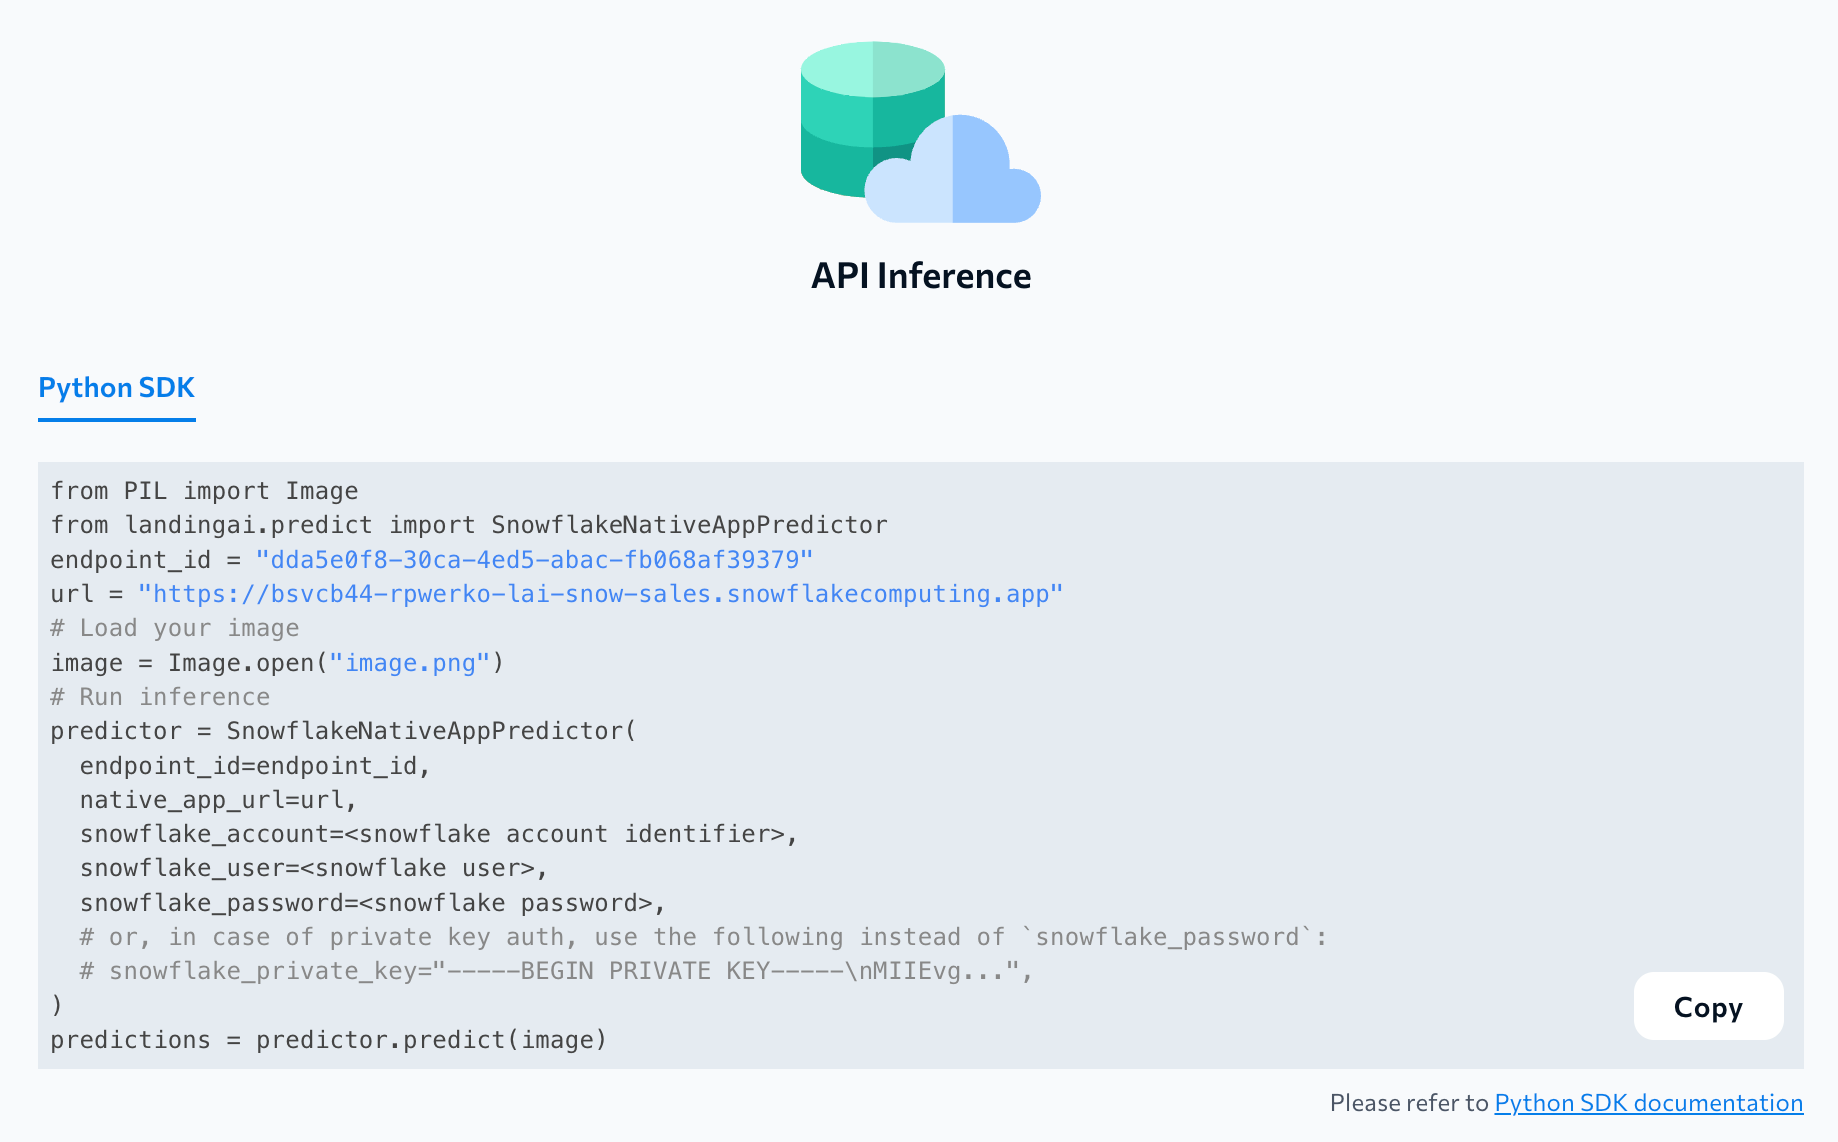Viewport: 1838px width, 1142px height.
Task: Click the snowflake_password parameter line
Action: coord(371,902)
